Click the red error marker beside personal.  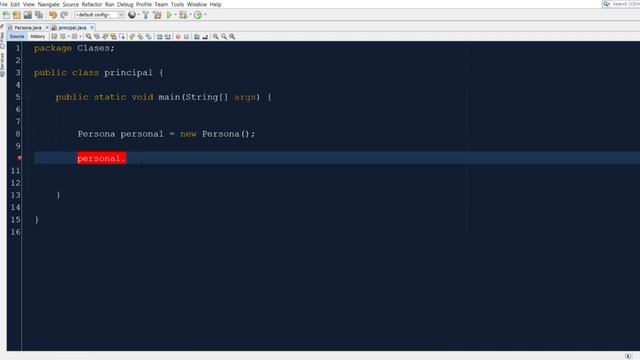[x=19, y=158]
